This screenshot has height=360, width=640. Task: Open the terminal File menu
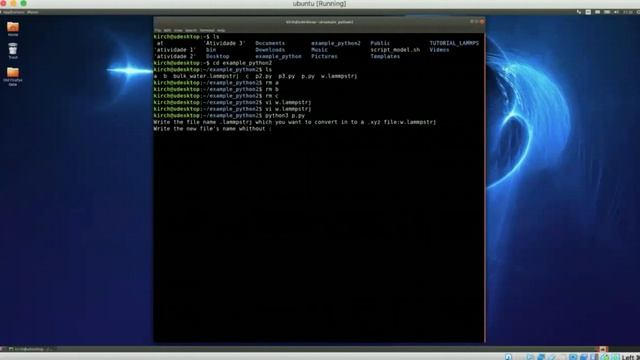(x=158, y=30)
